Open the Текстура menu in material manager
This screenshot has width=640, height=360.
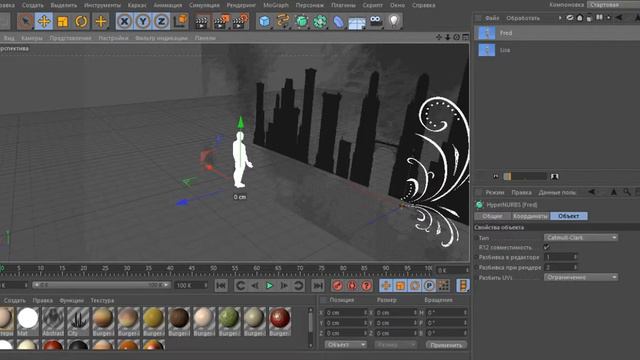tap(102, 300)
